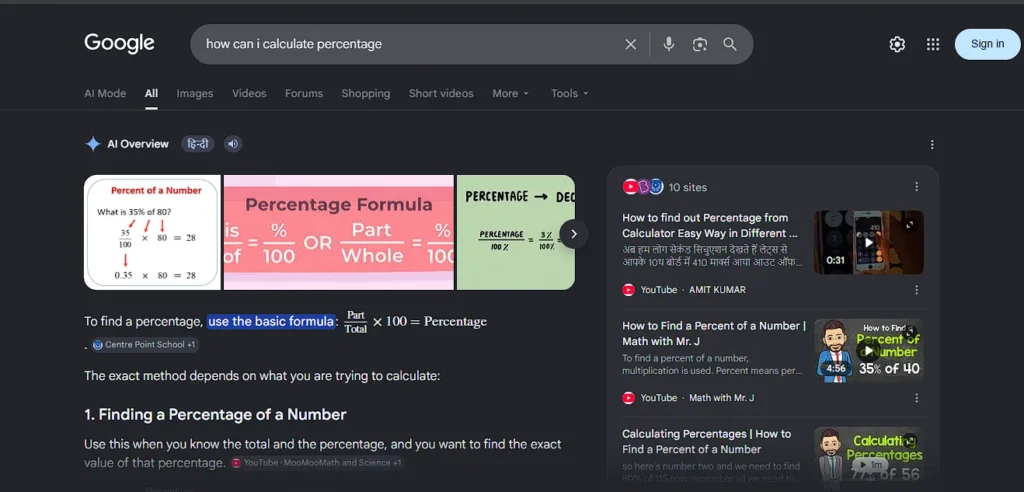
Task: Open 10 sites panel three-dot menu
Action: (916, 187)
